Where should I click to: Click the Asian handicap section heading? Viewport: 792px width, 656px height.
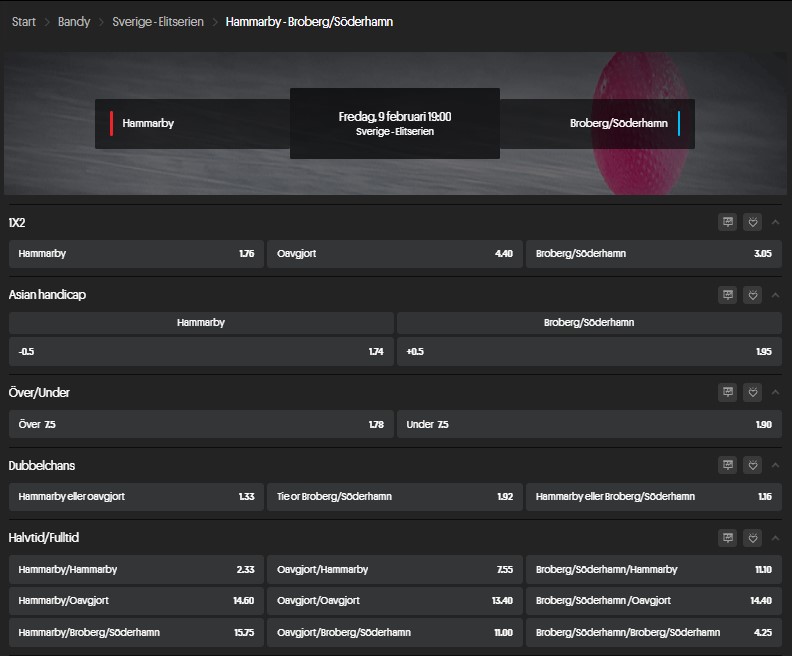[x=47, y=294]
